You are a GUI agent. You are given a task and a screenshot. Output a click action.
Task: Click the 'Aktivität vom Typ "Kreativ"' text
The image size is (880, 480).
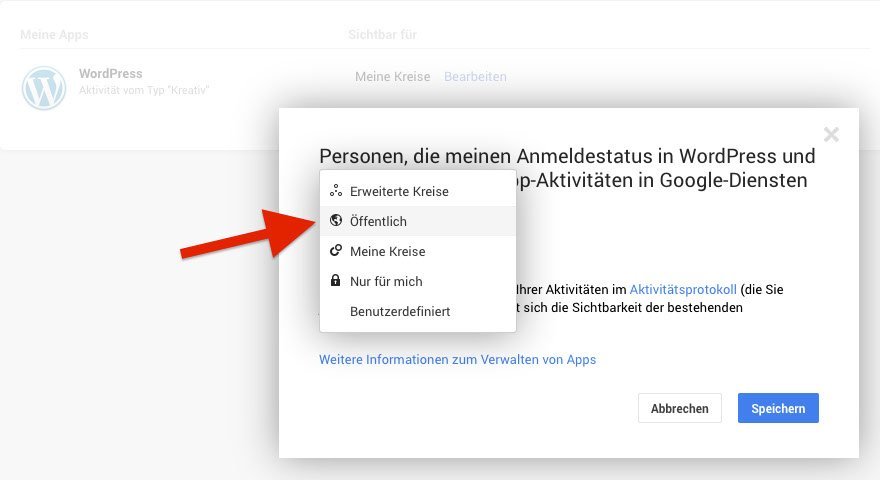pos(144,90)
